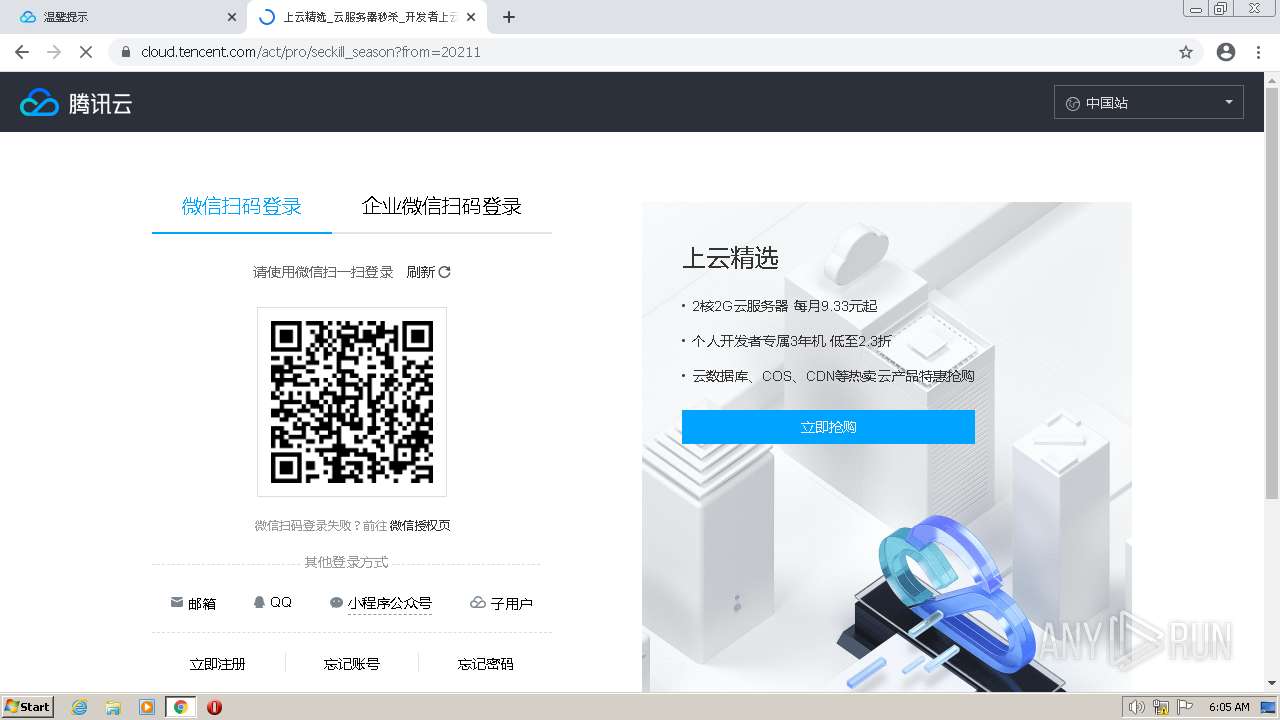This screenshot has width=1280, height=720.
Task: Click the 请使用微信扫一扫登录 instruction
Action: 323,272
